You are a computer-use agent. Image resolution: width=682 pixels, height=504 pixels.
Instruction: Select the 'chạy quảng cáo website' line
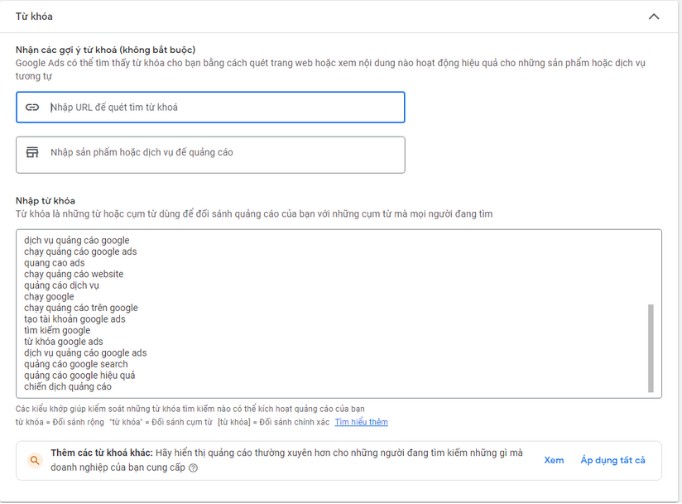74,274
